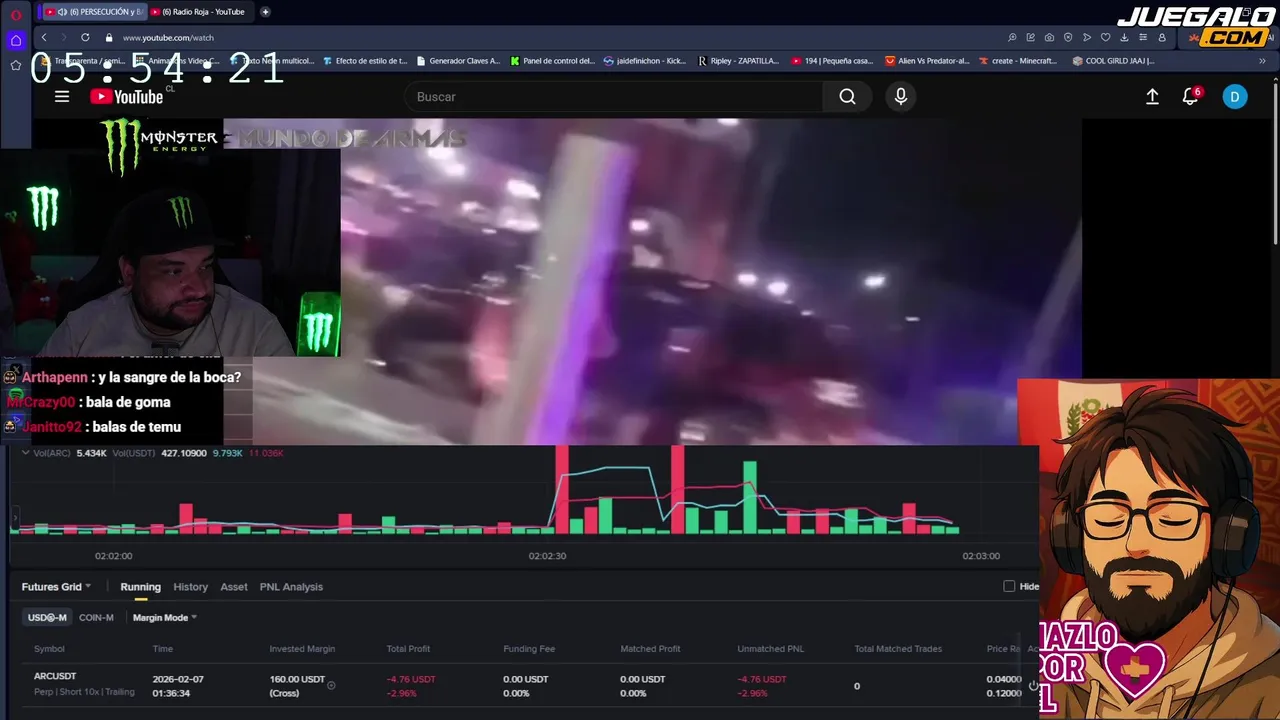The height and width of the screenshot is (720, 1280).
Task: Click the Unmatched PNL column header
Action: tap(770, 649)
